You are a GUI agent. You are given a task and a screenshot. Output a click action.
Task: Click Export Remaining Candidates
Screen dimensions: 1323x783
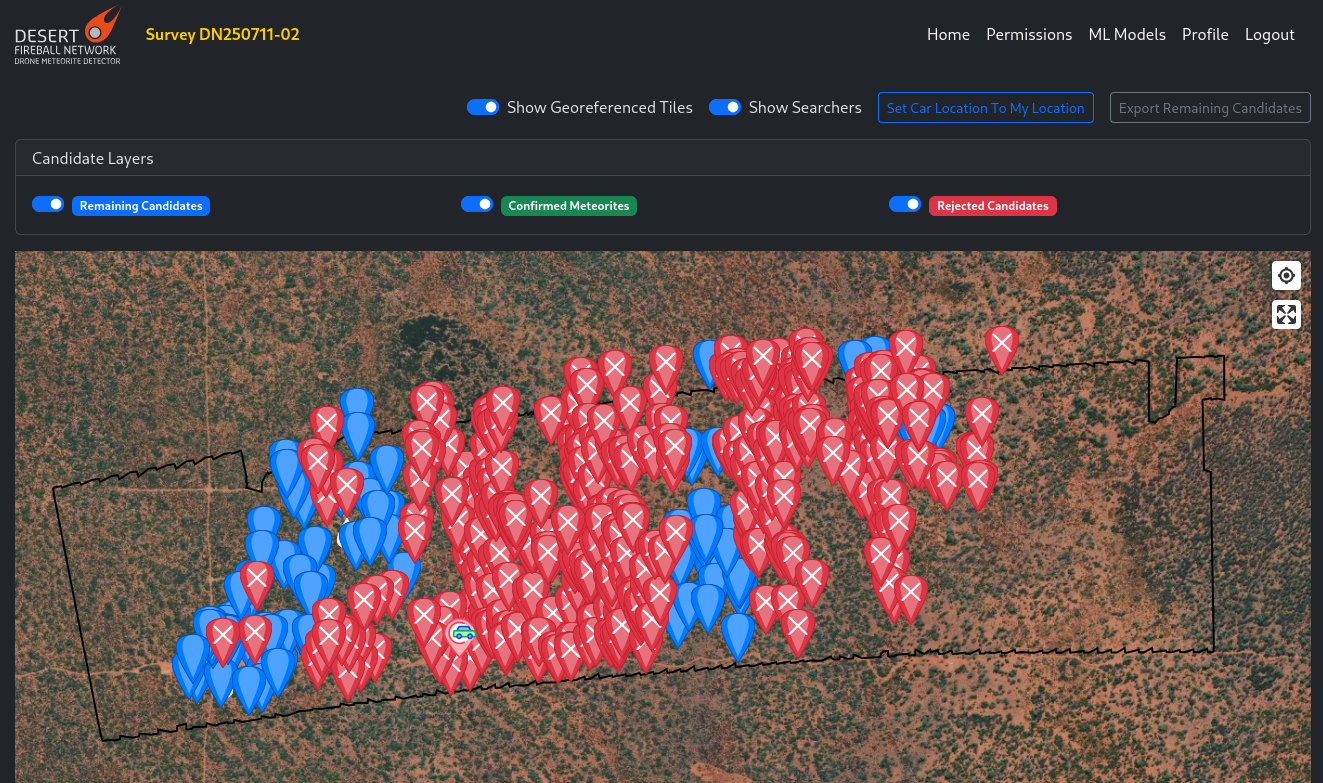[1210, 107]
